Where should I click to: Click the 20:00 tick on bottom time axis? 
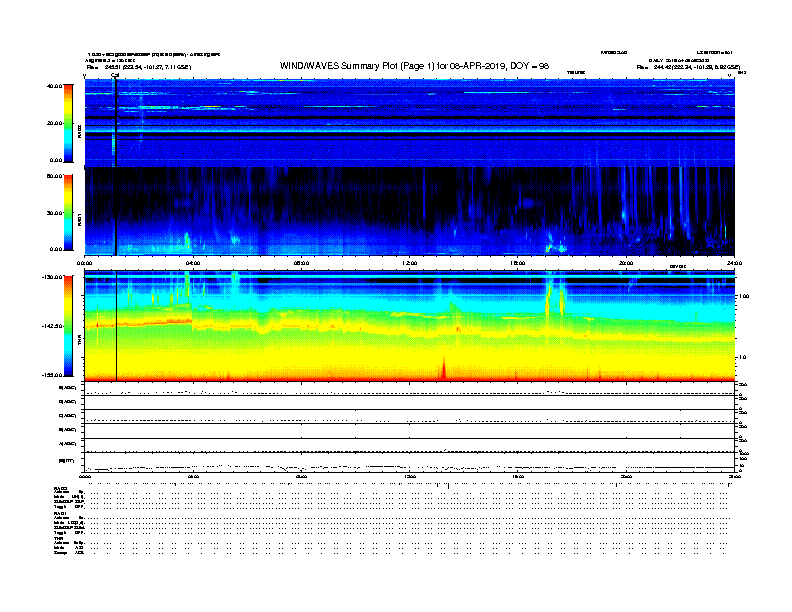click(x=626, y=476)
